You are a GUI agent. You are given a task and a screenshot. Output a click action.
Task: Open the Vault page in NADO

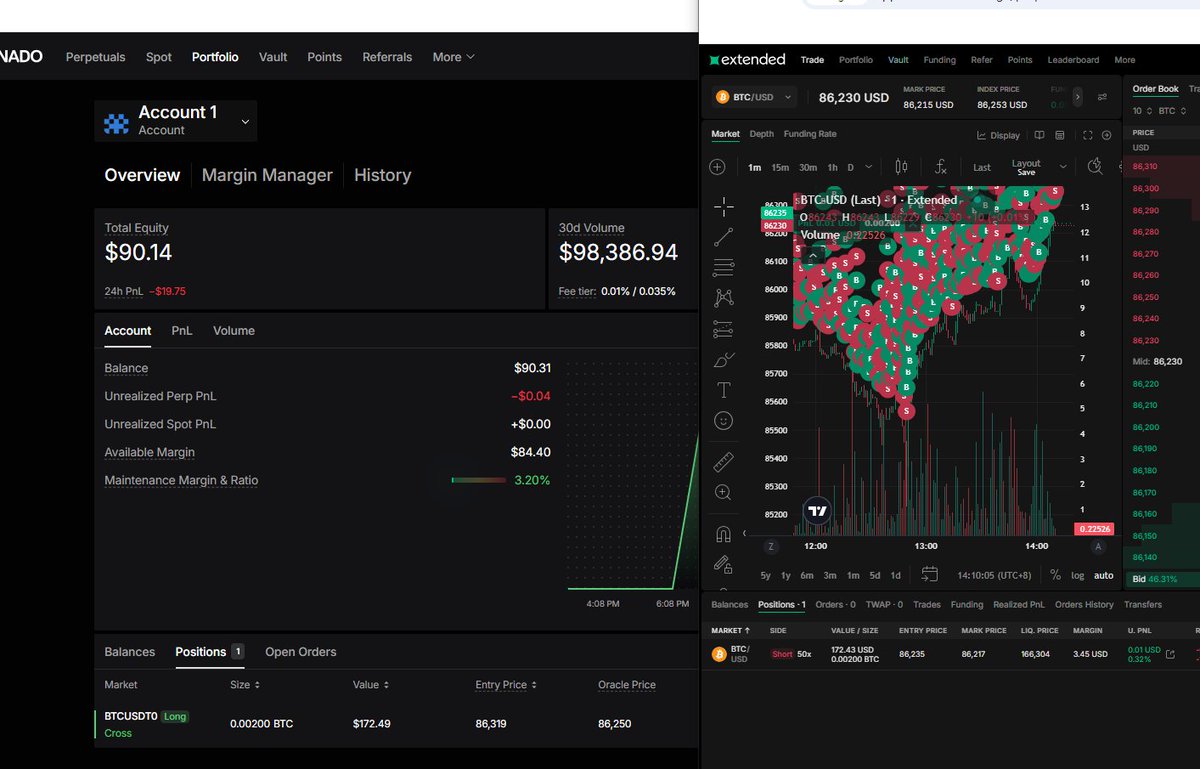(x=273, y=57)
